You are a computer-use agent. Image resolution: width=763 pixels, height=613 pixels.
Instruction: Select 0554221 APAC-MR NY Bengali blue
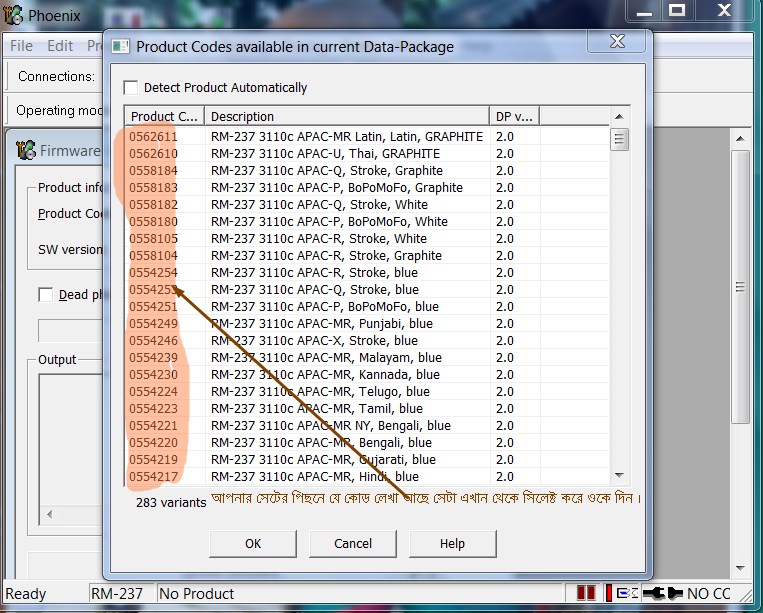367,426
